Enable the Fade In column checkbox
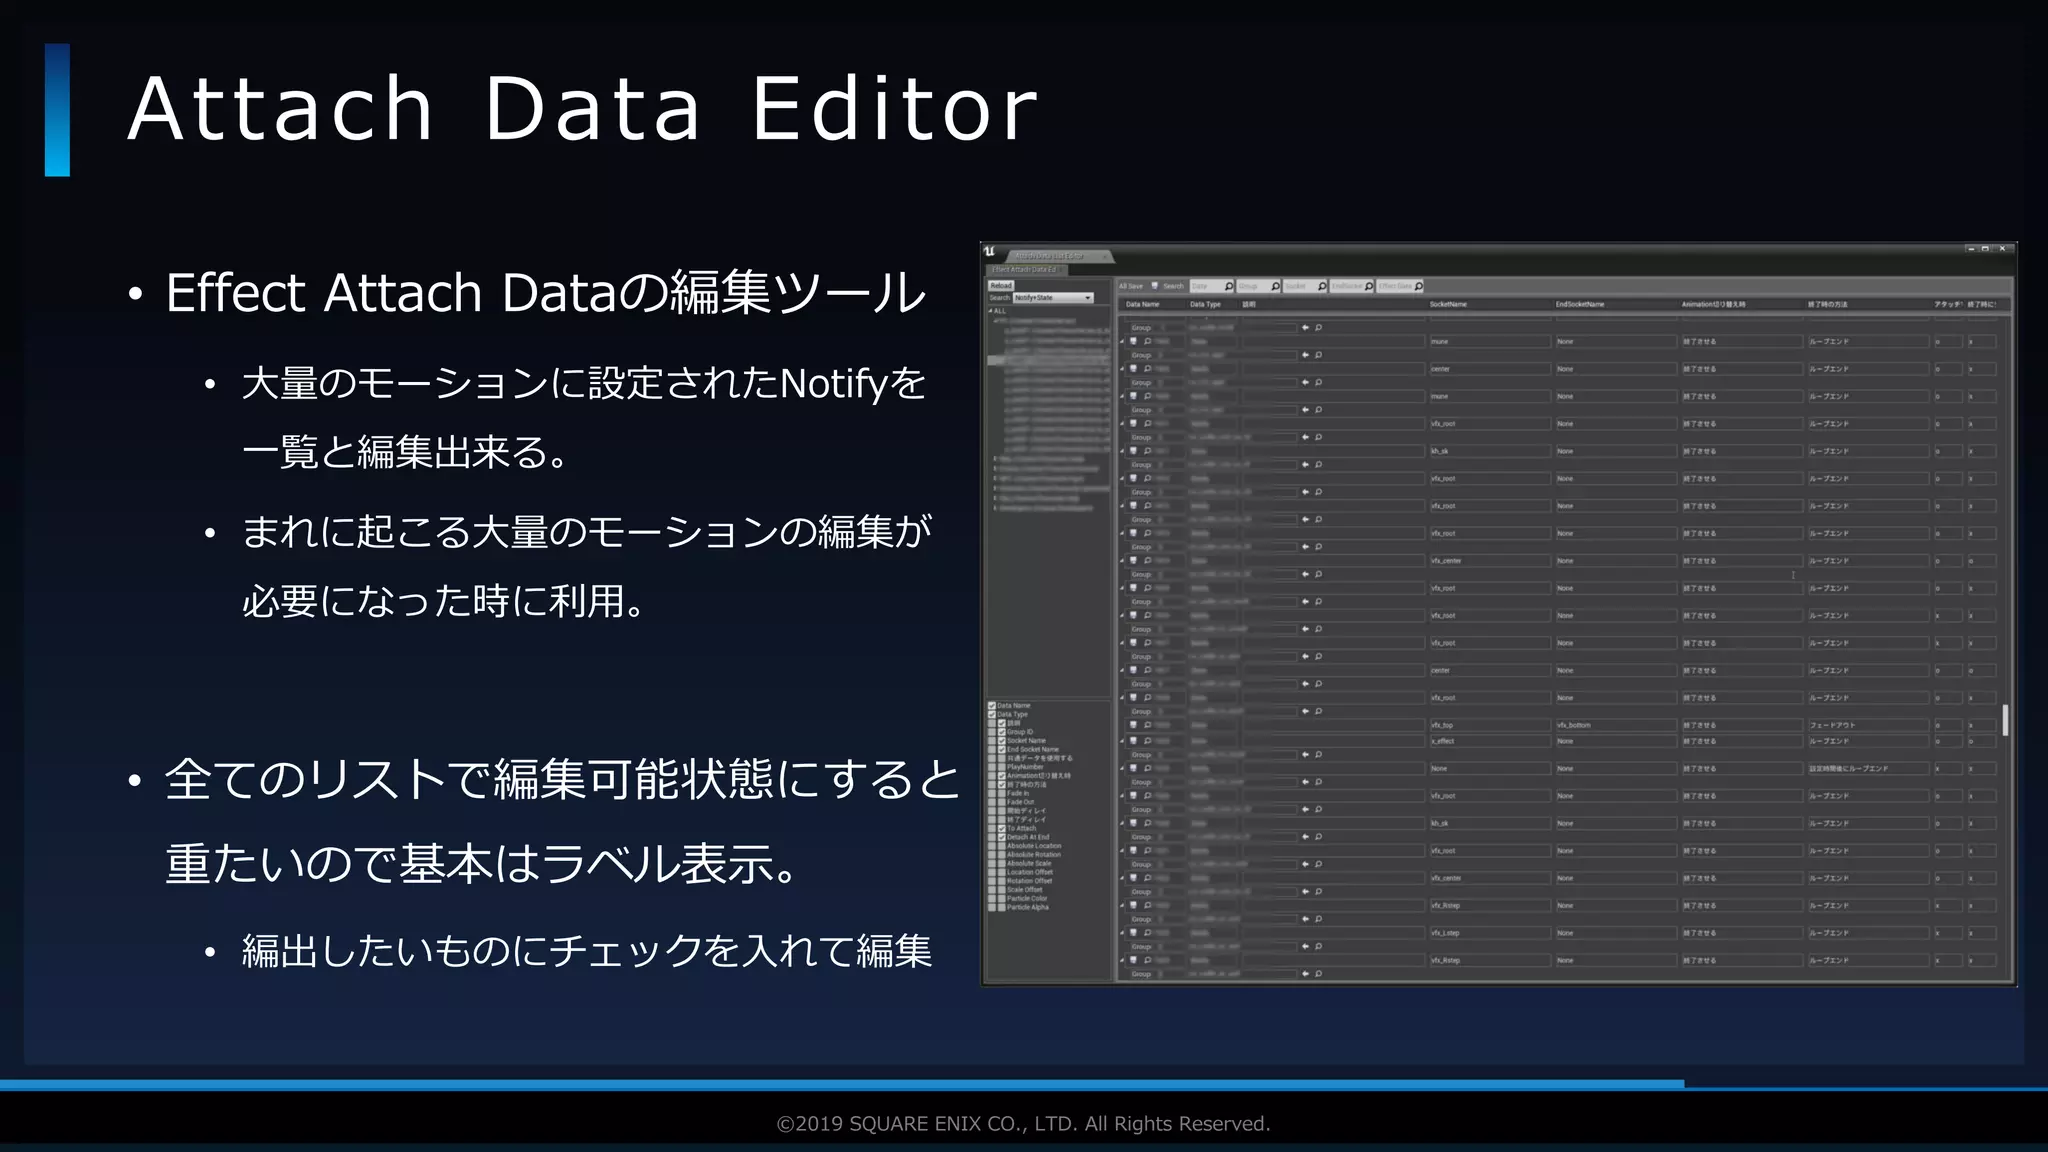 (x=1001, y=793)
